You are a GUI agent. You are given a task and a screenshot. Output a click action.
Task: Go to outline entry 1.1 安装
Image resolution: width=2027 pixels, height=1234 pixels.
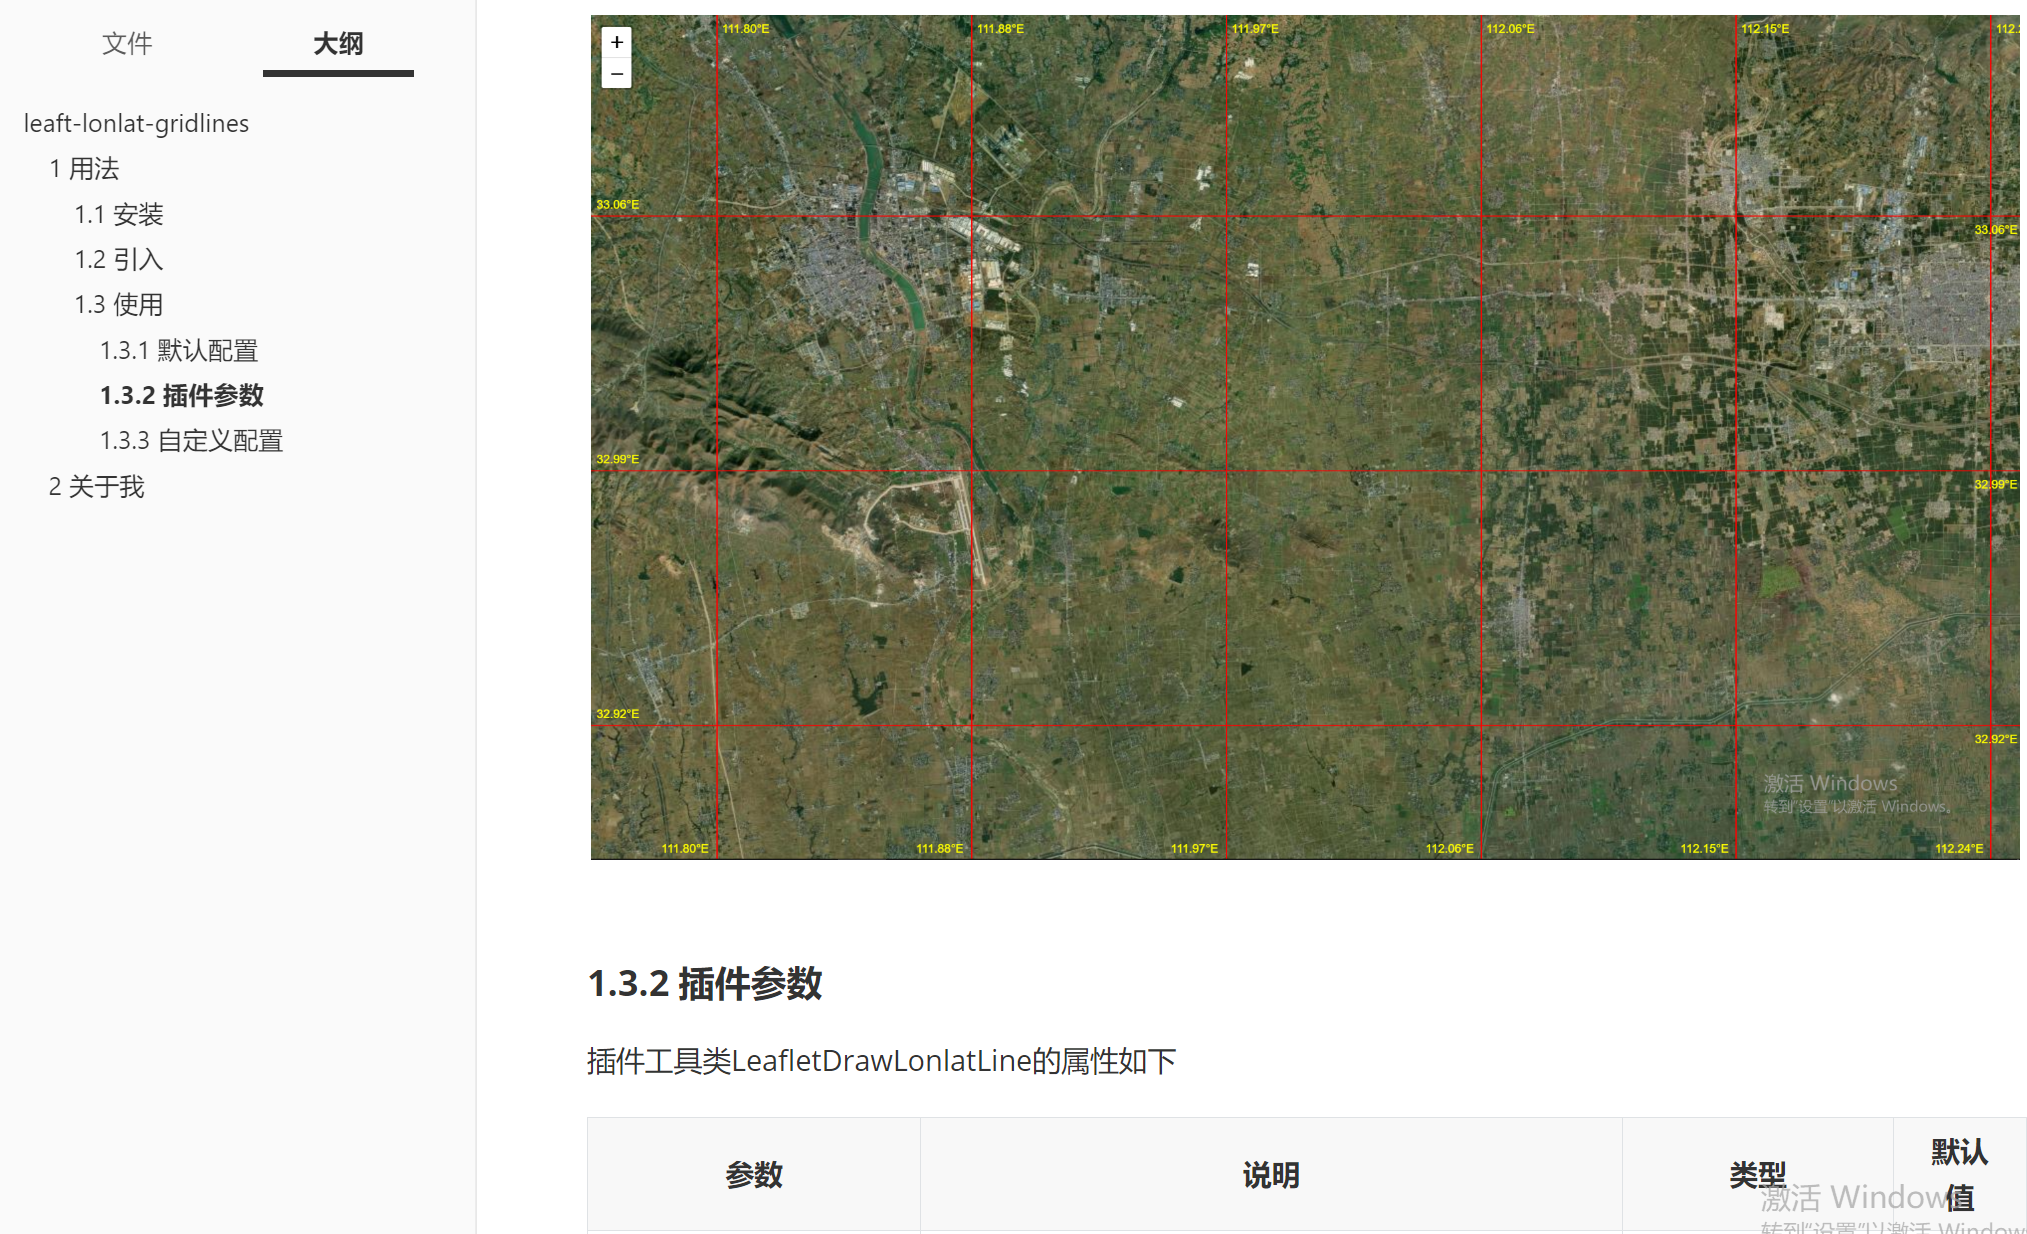(x=118, y=214)
